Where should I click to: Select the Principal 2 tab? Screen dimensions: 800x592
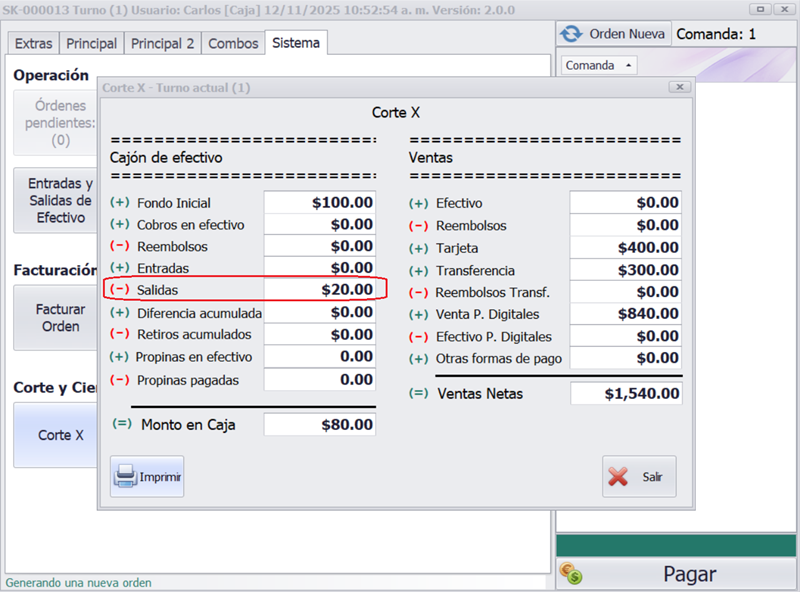(x=162, y=44)
